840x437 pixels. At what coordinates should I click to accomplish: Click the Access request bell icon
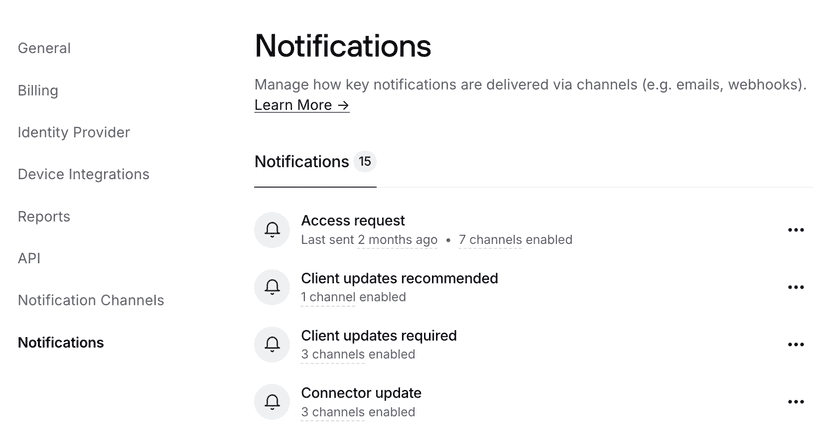pos(271,230)
